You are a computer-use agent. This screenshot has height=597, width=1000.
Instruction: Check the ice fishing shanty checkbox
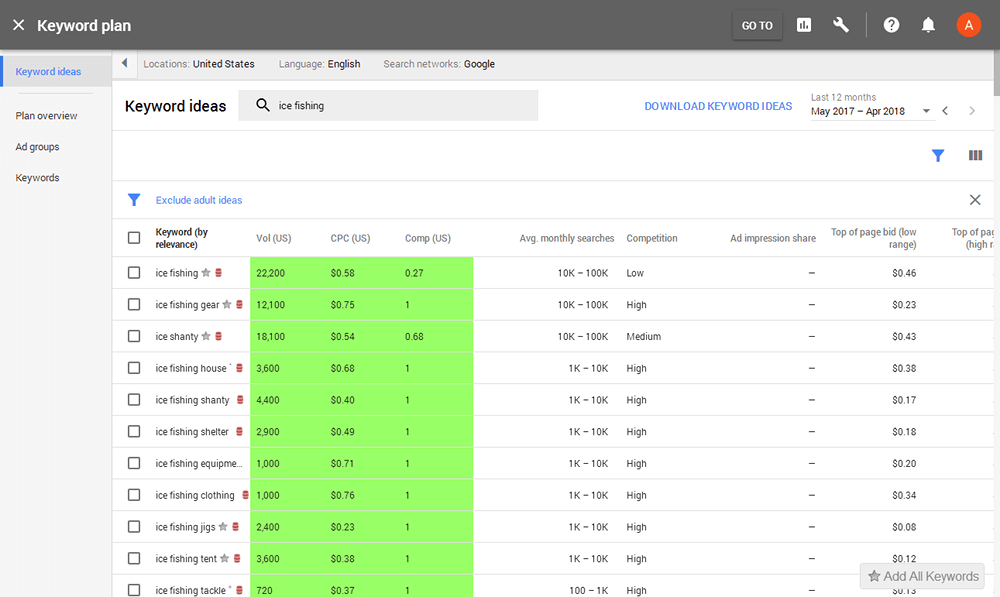(134, 400)
